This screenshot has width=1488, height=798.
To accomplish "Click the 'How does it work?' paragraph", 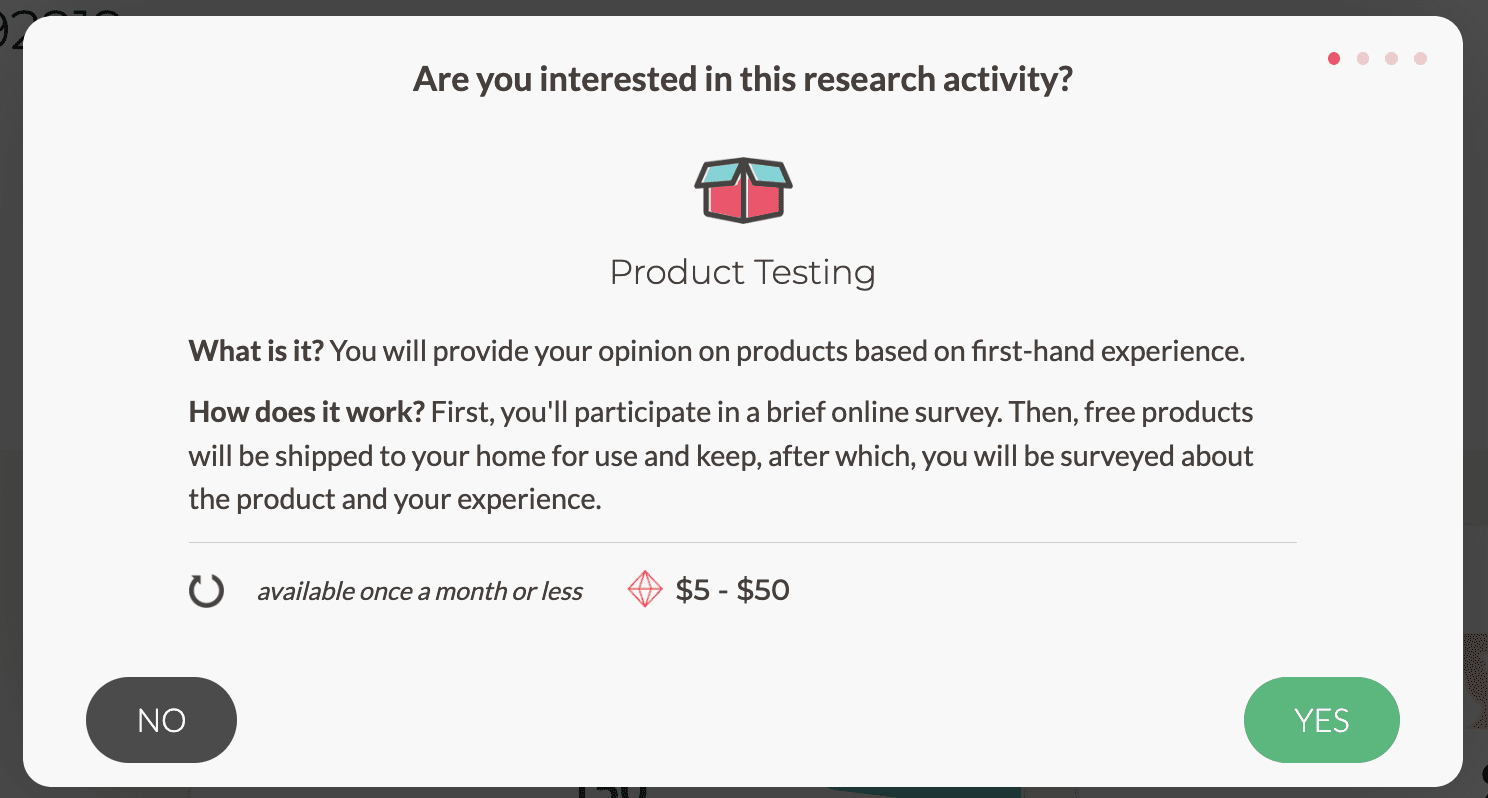I will pos(720,455).
